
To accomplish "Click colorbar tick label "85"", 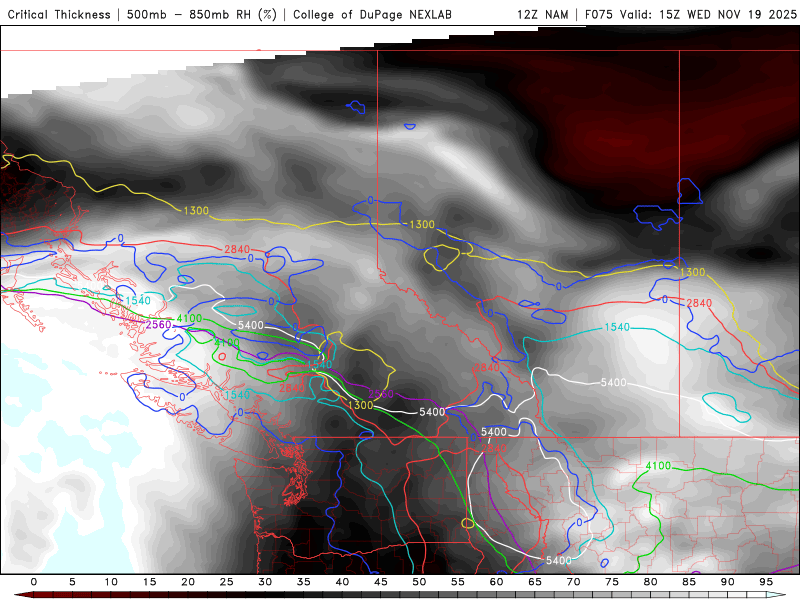I will click(689, 582).
